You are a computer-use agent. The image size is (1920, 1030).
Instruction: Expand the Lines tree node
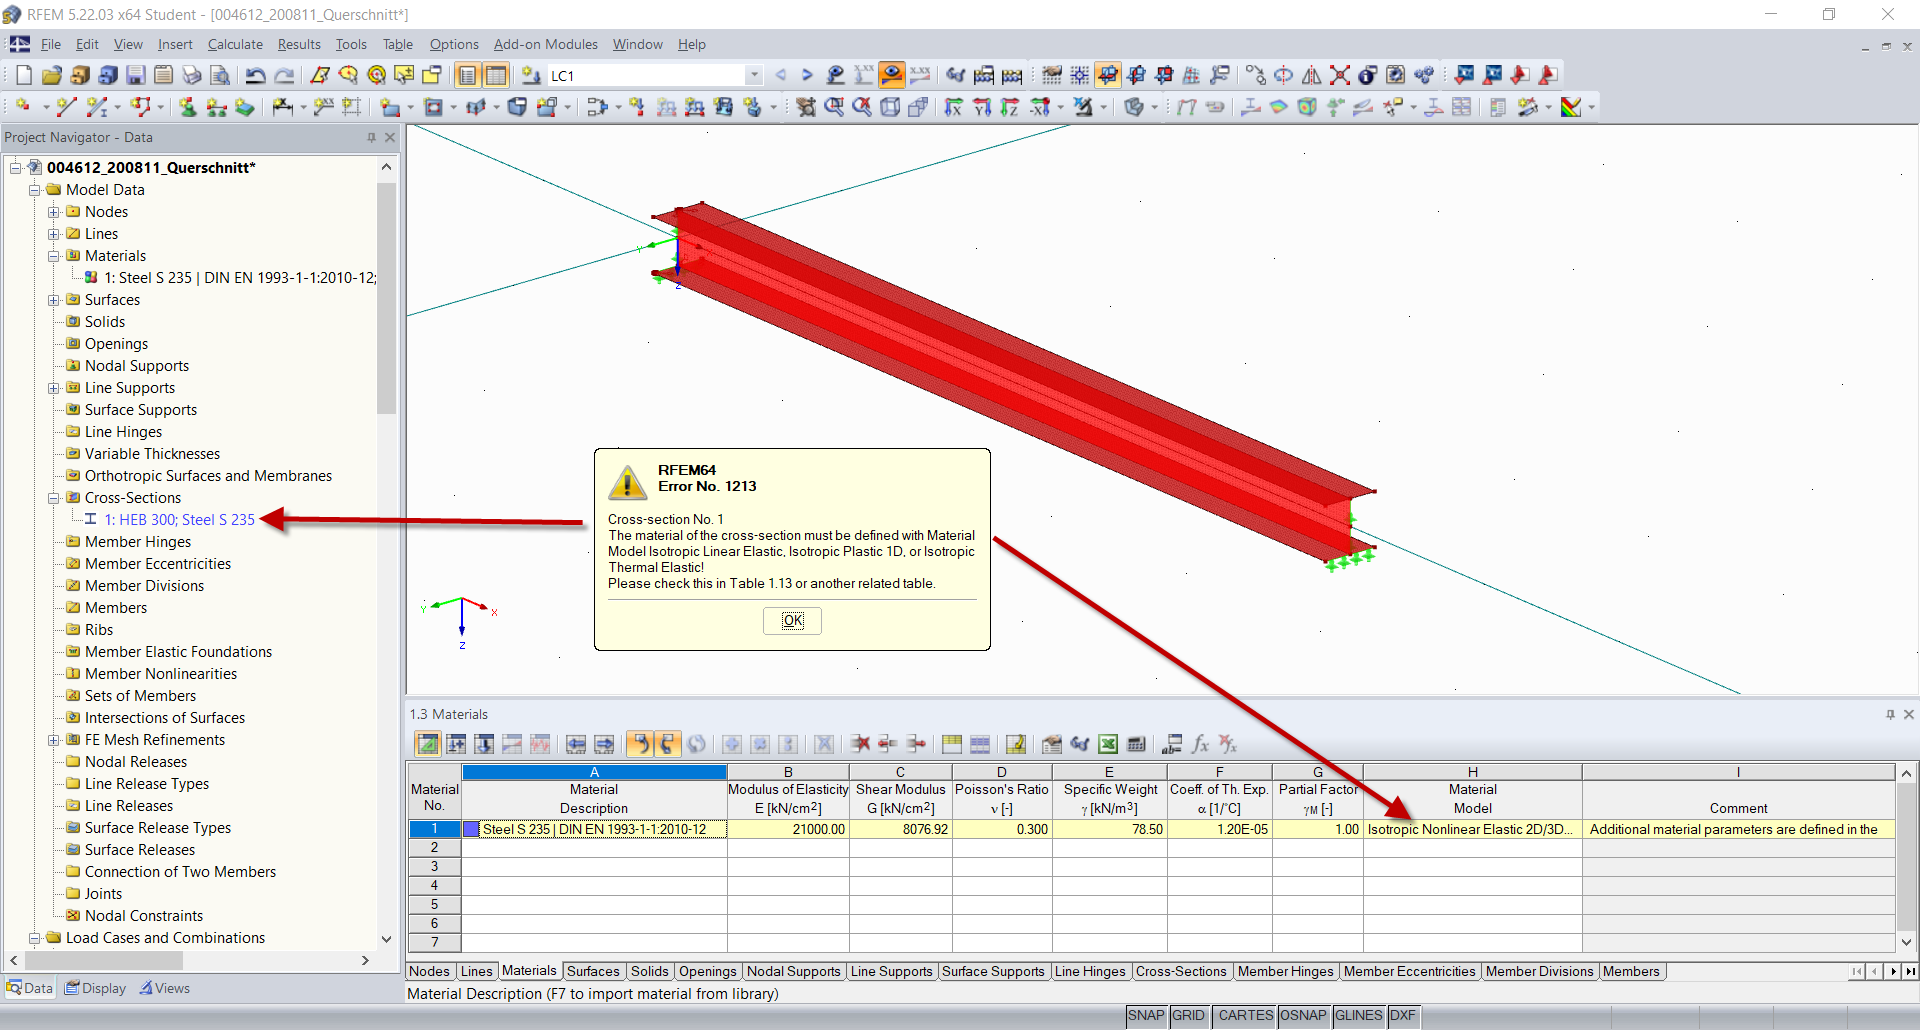pos(54,234)
